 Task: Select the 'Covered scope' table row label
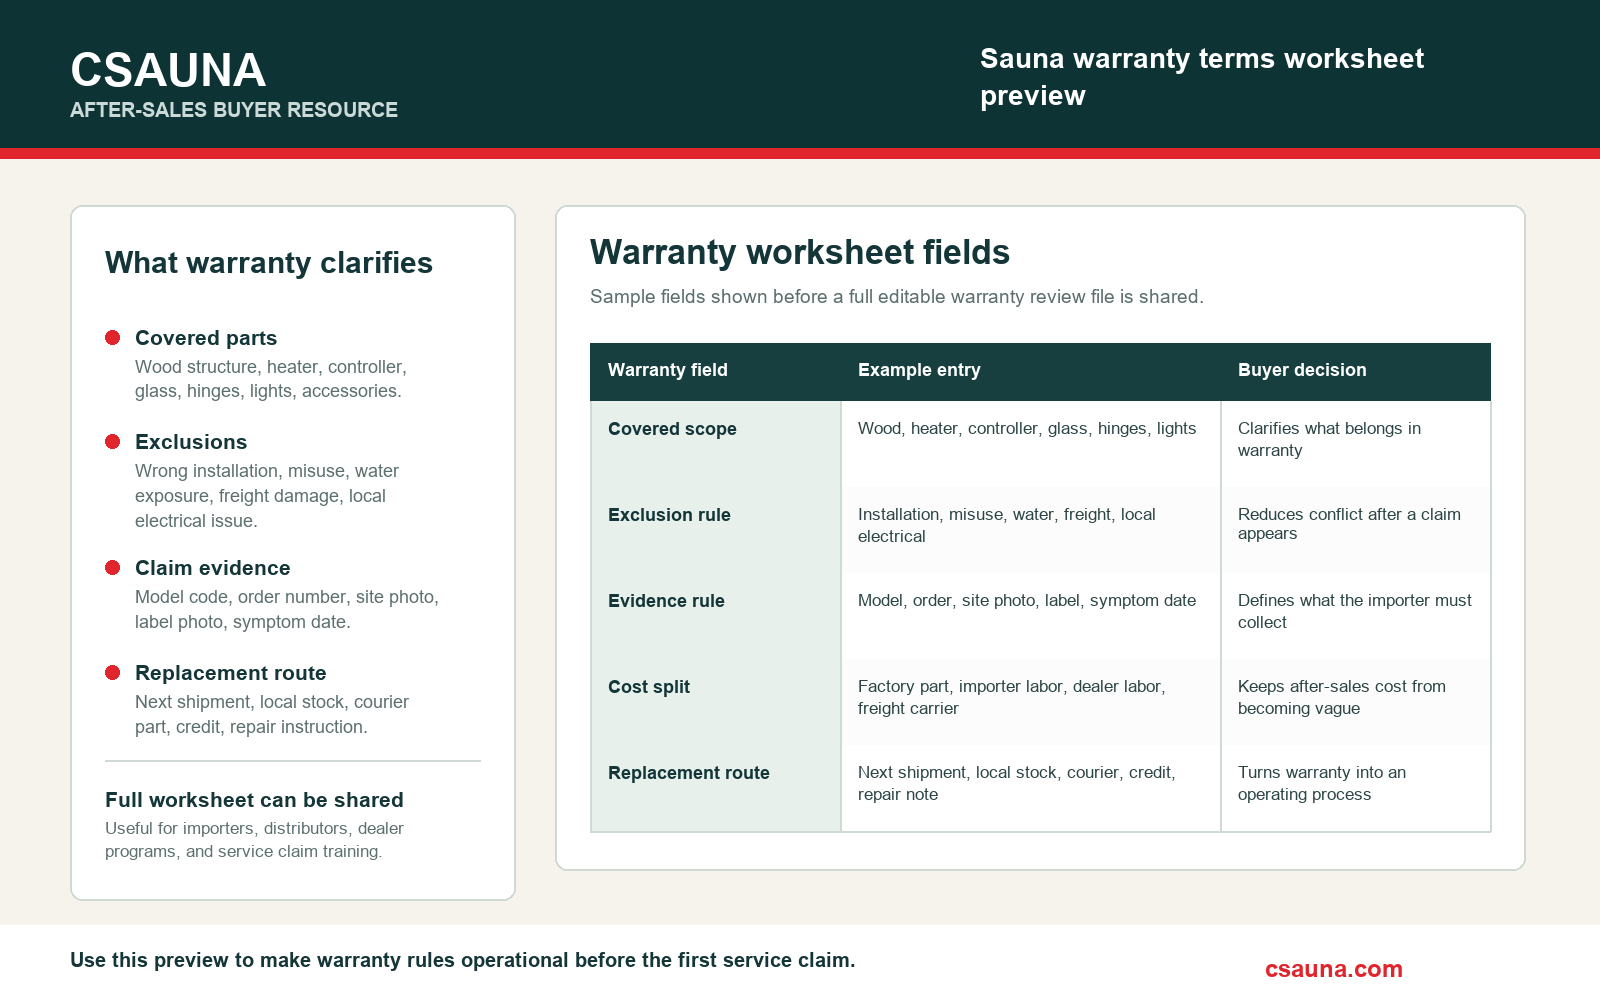672,429
